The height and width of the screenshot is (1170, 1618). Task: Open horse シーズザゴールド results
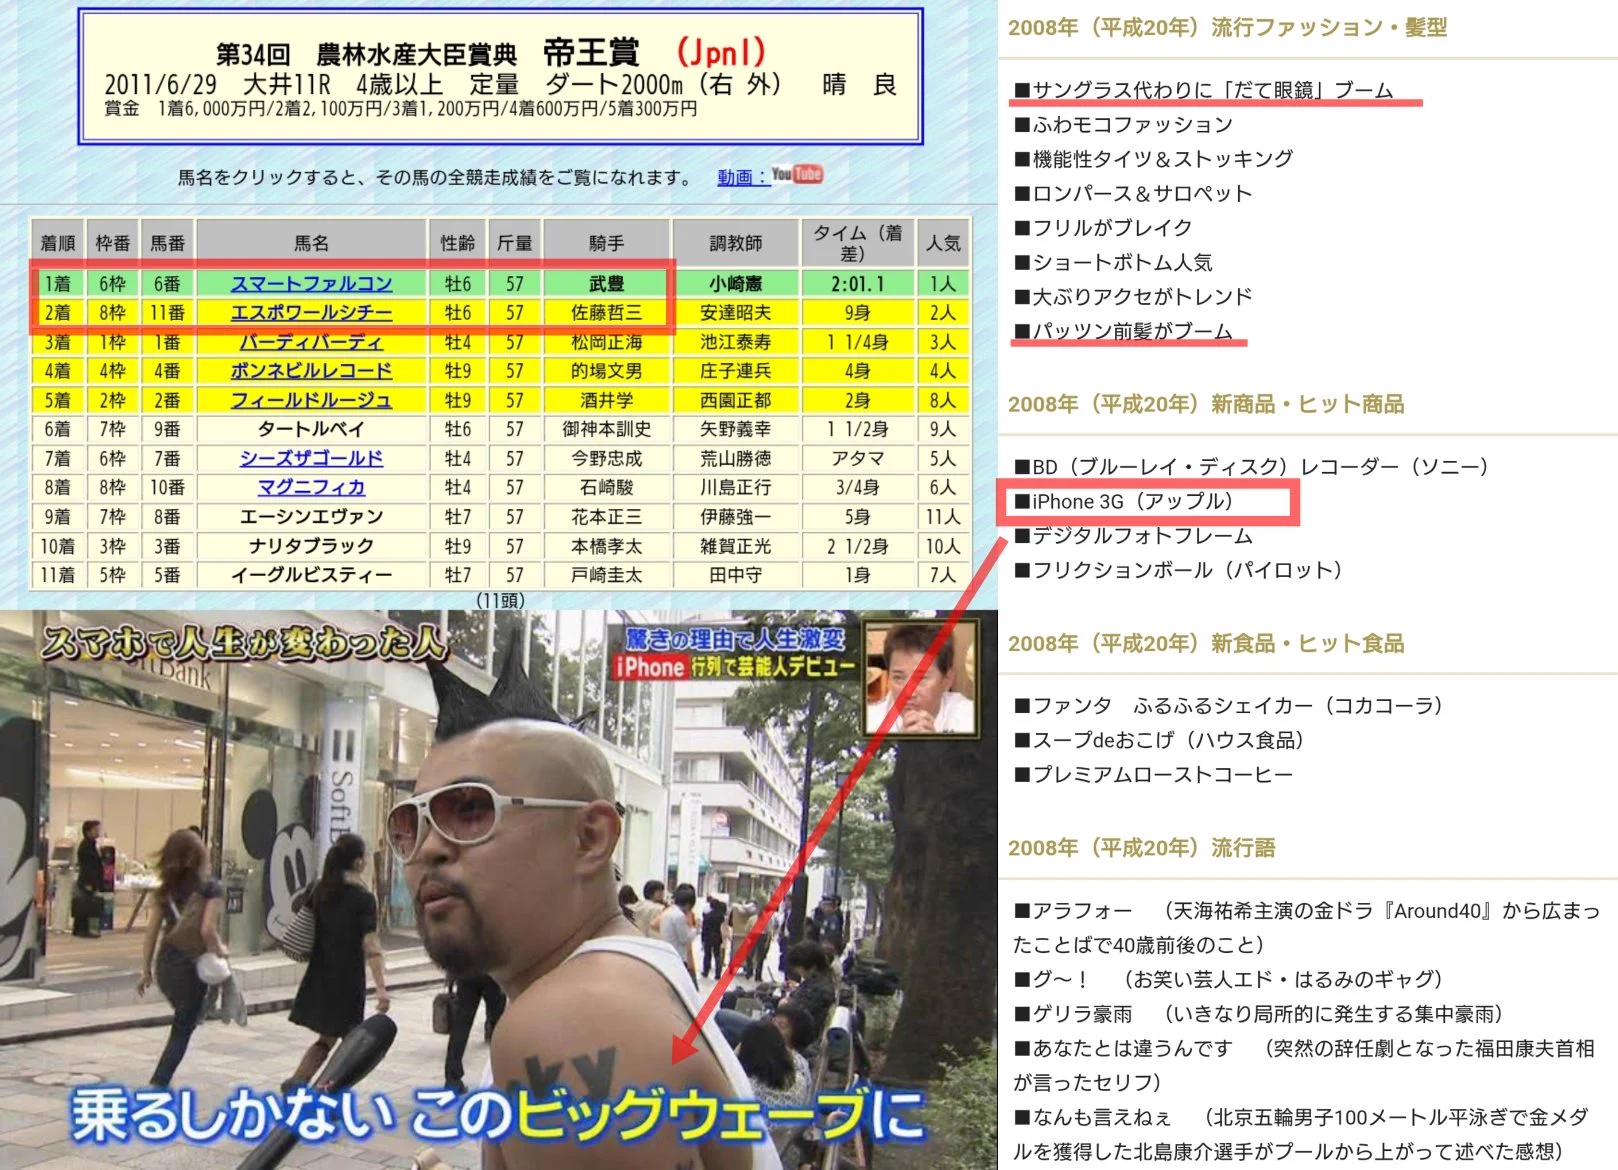311,458
